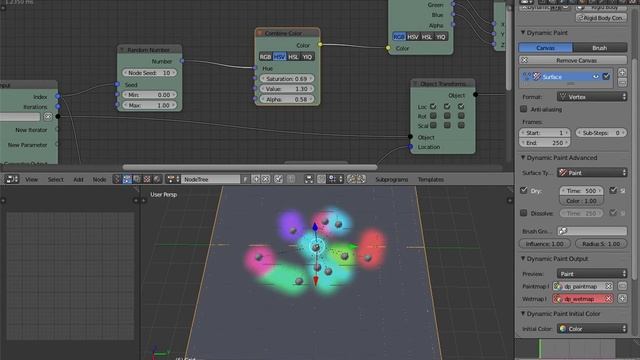The width and height of the screenshot is (640, 360).
Task: Click the Value 1.30 slider
Action: pyautogui.click(x=287, y=89)
